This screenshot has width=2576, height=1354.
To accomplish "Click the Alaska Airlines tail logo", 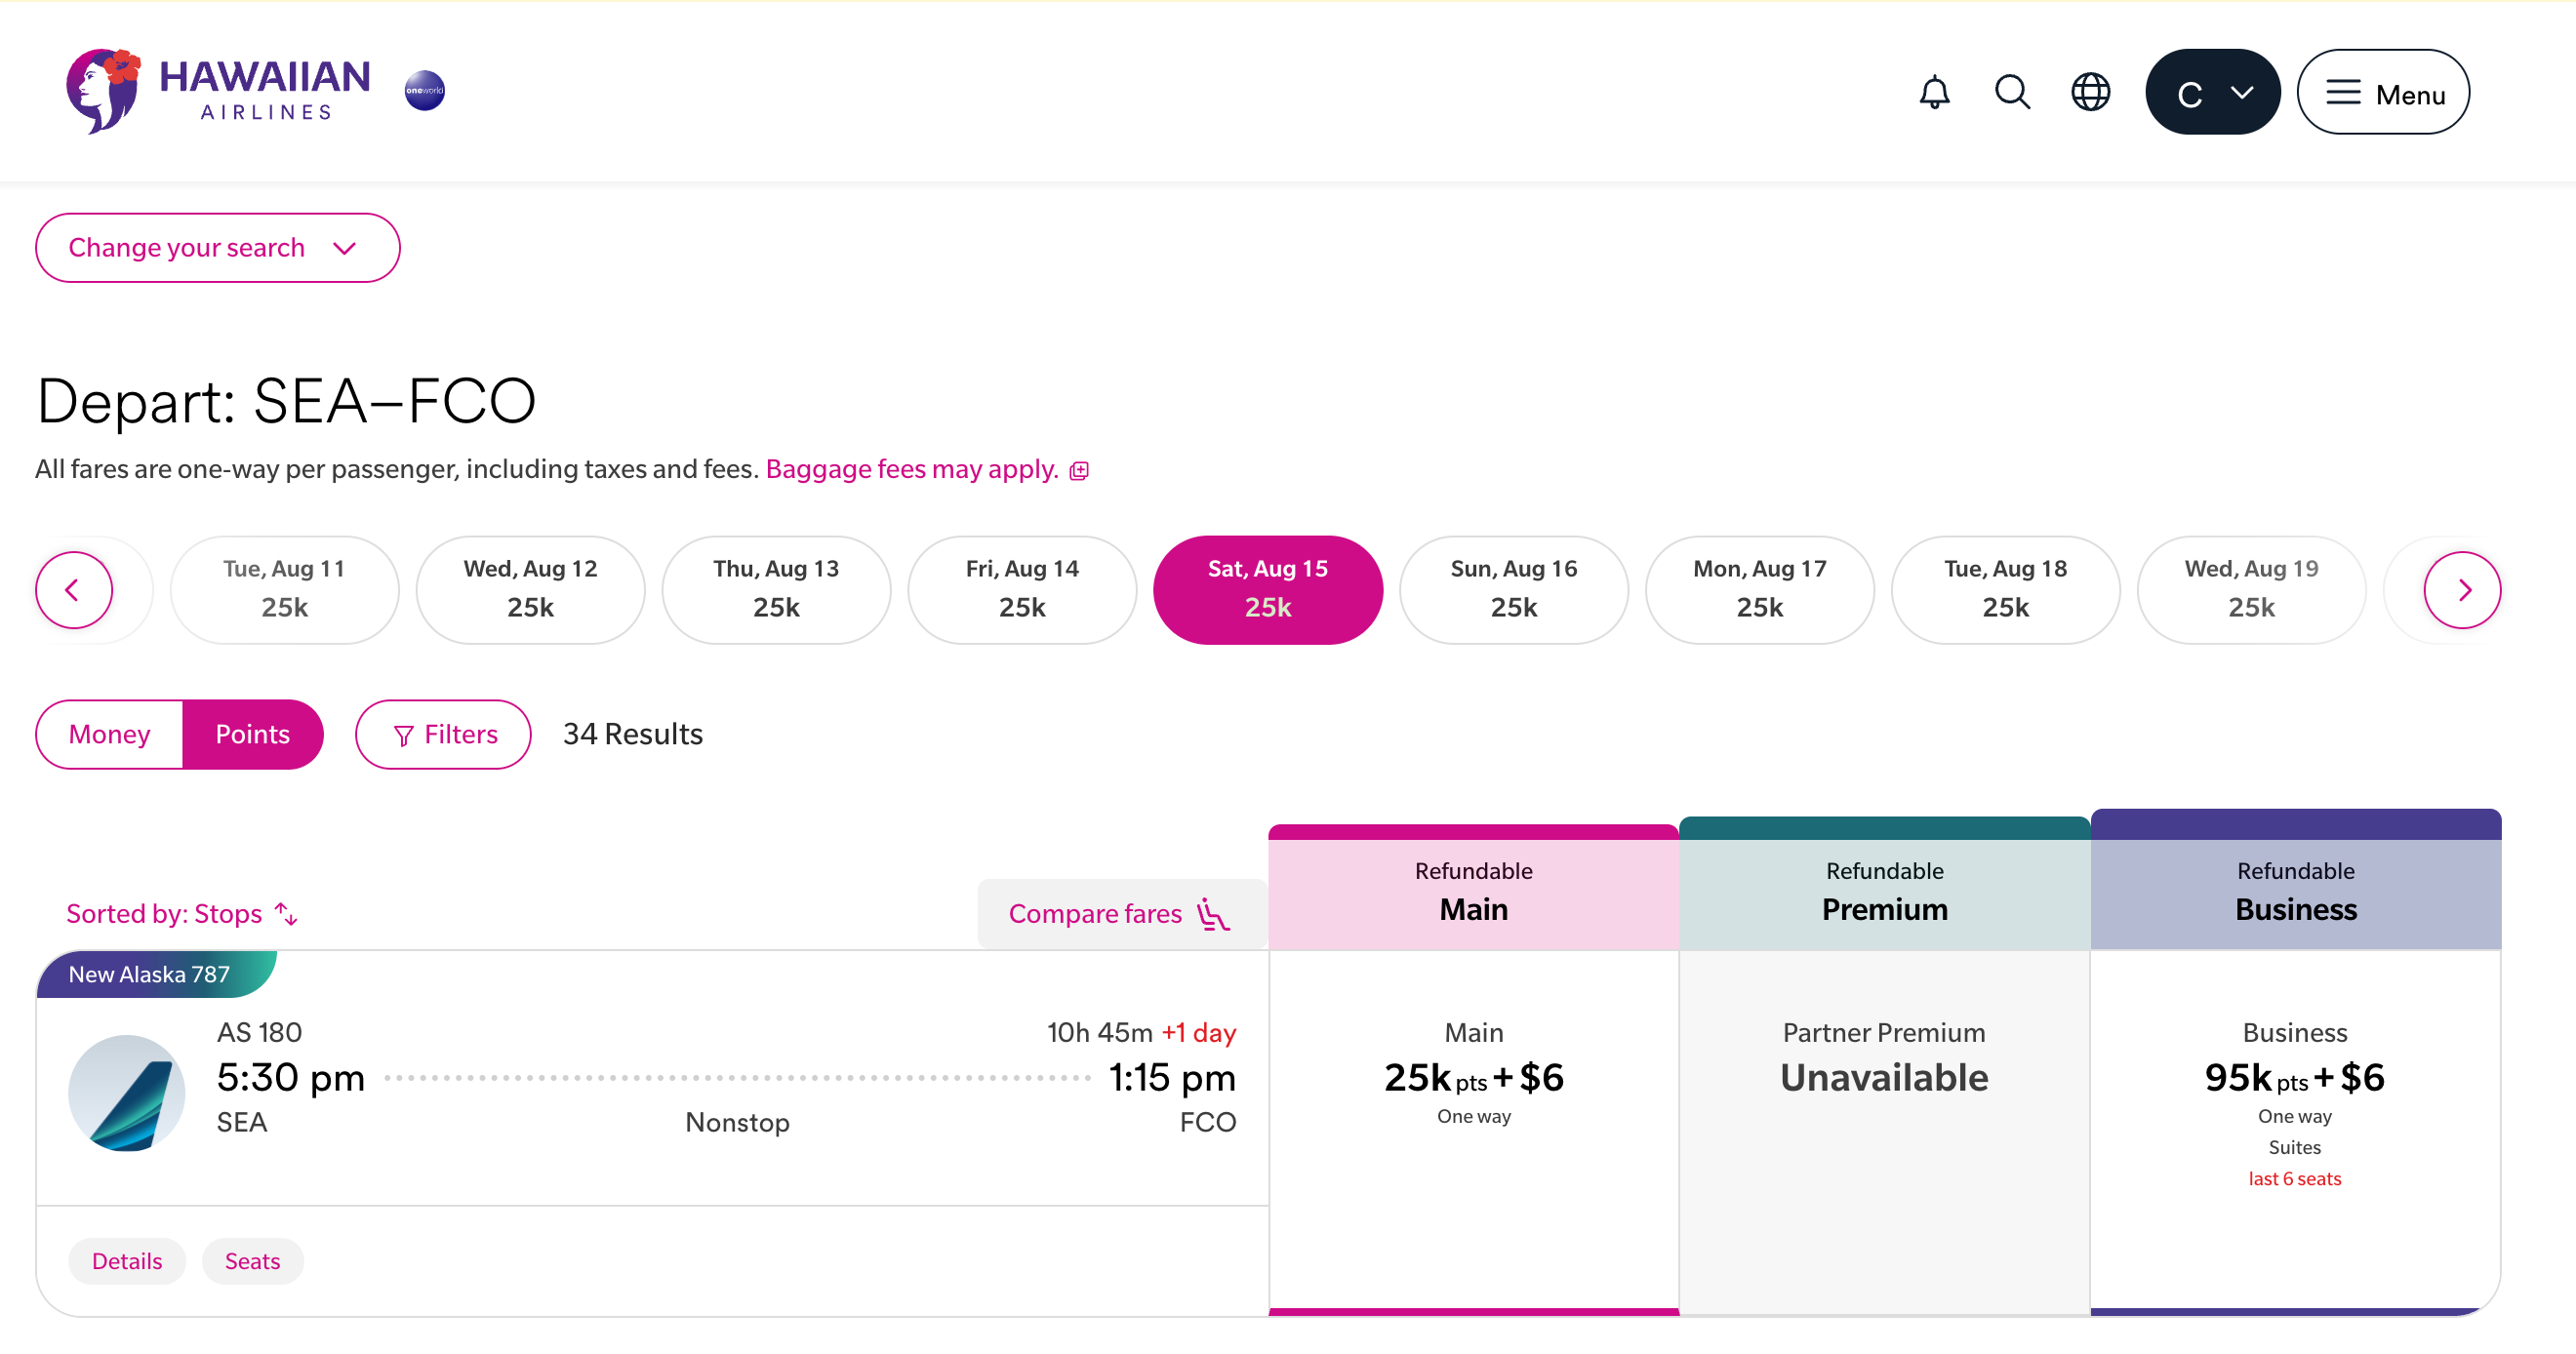I will click(127, 1093).
